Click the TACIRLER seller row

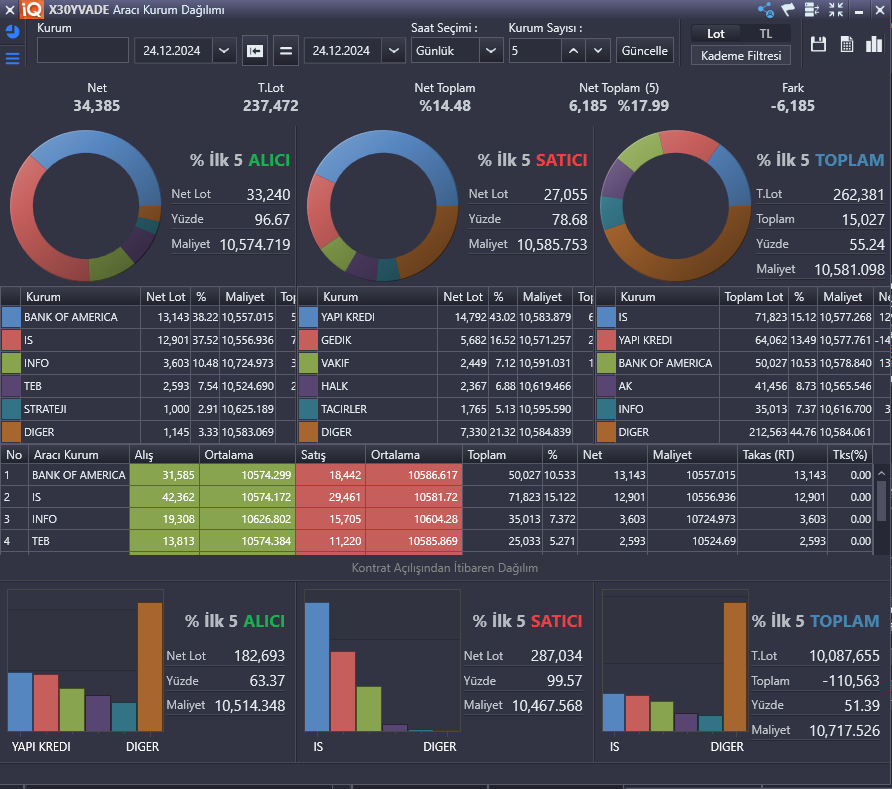tap(446, 409)
